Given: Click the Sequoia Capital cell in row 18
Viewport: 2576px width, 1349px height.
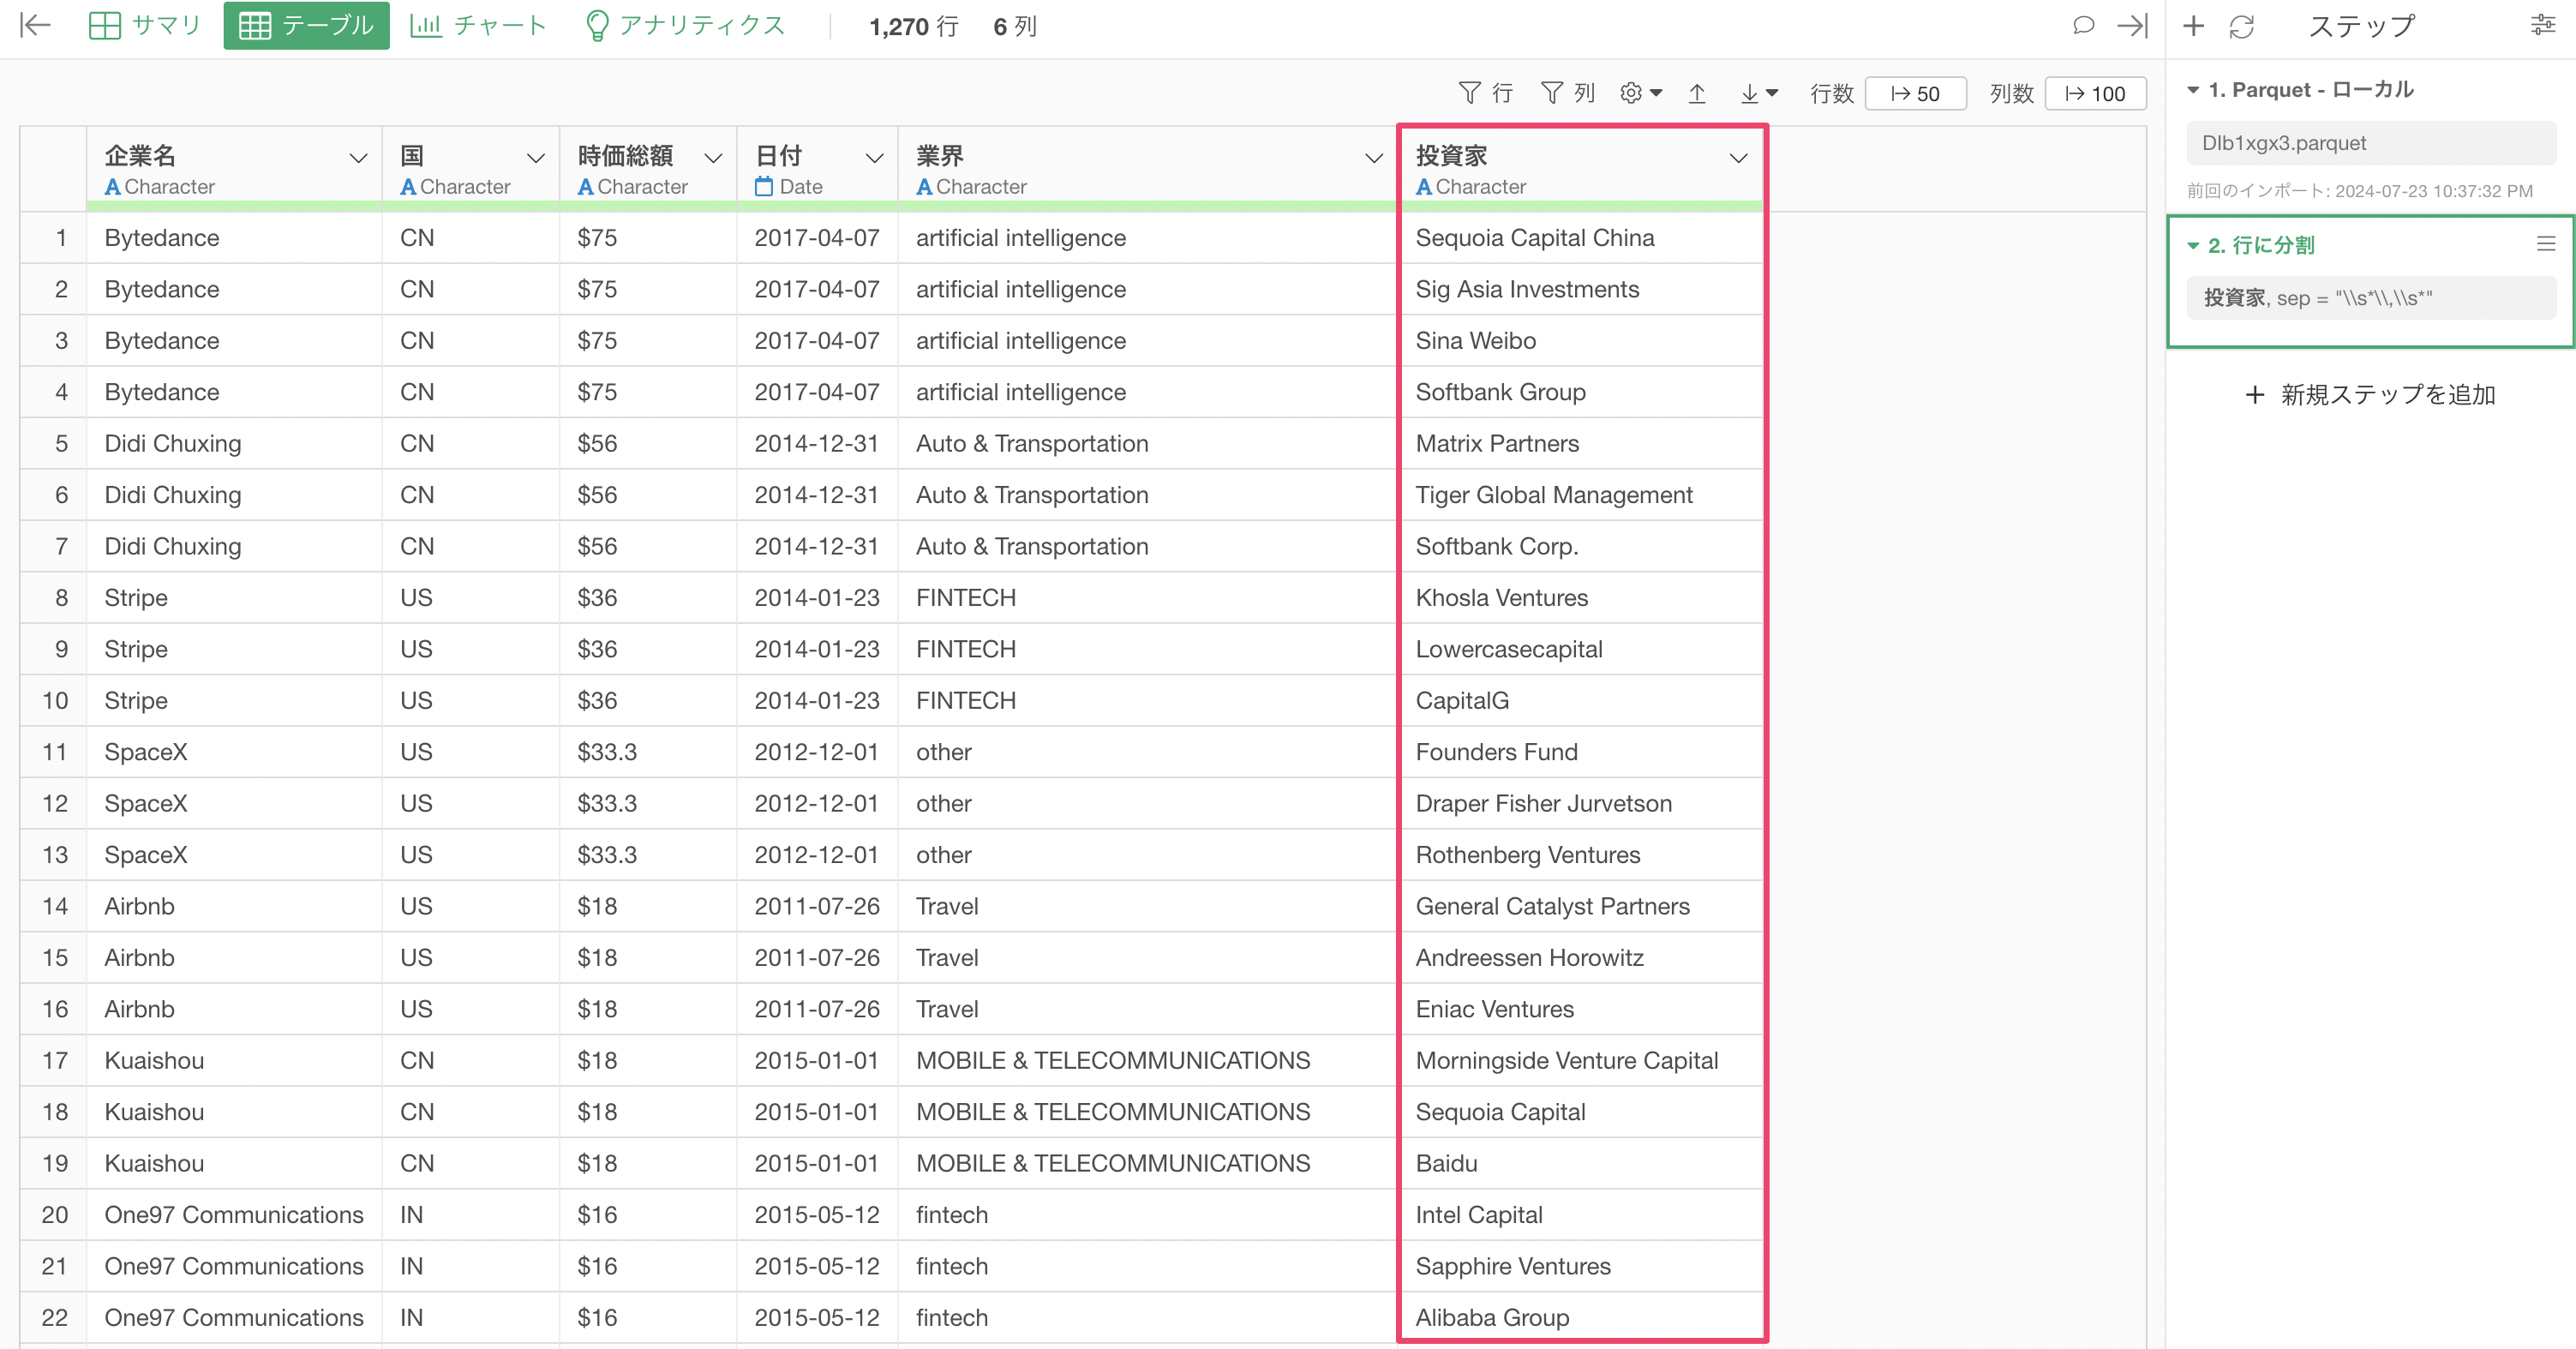Looking at the screenshot, I should click(1581, 1112).
